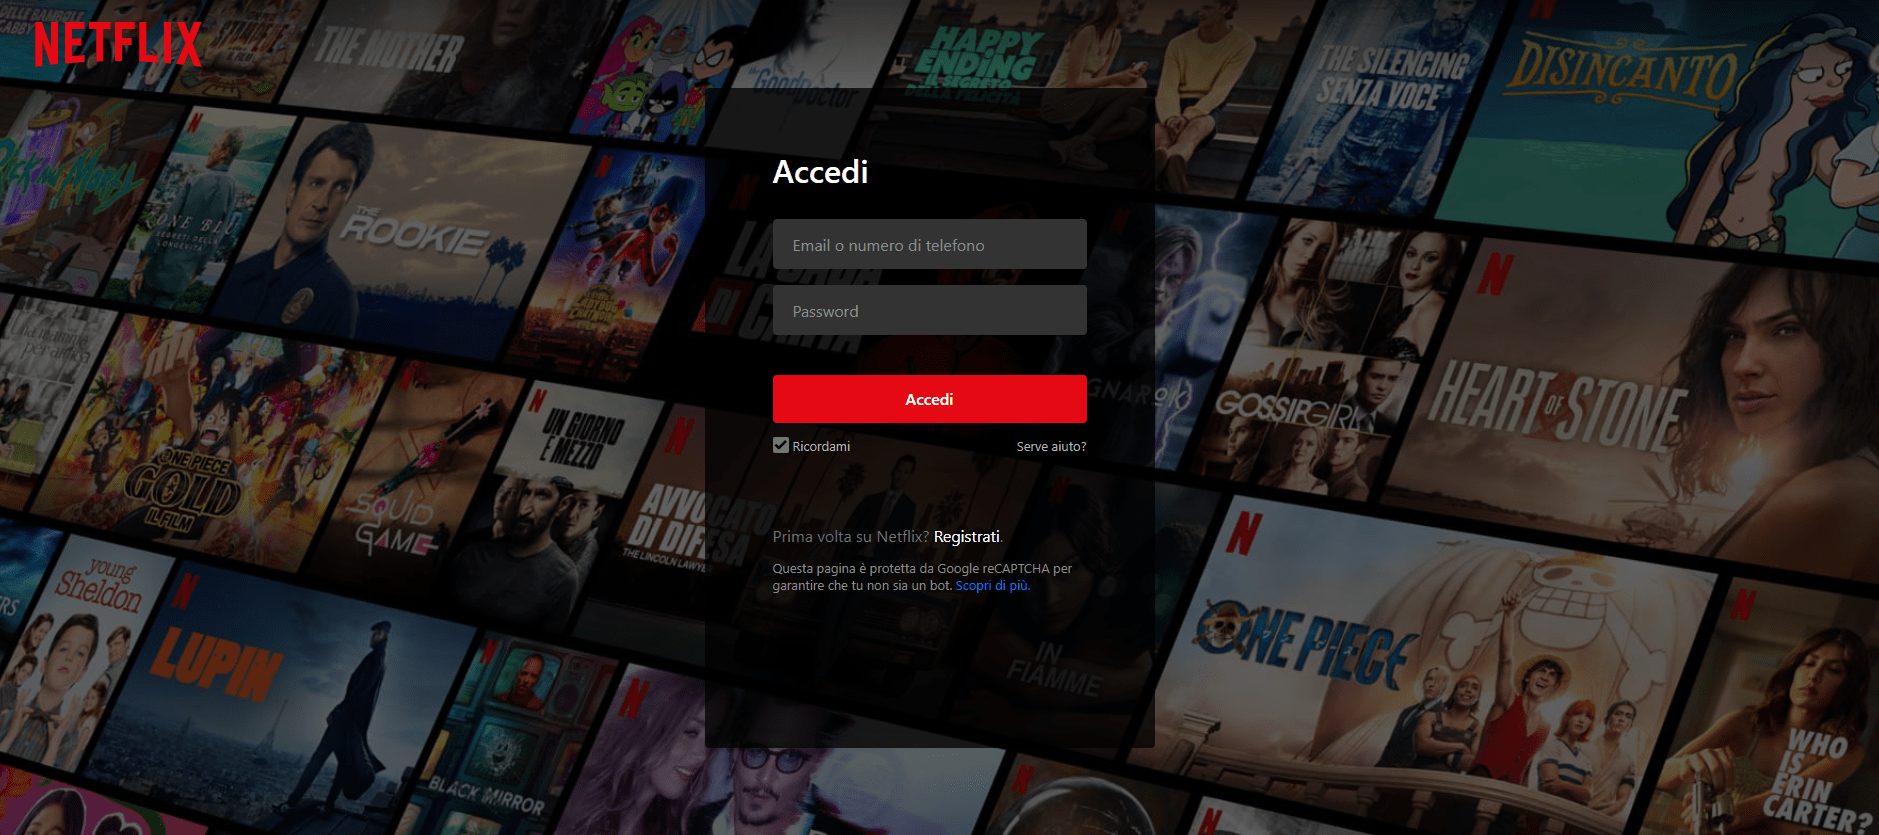1879x835 pixels.
Task: Open the Serve aiuto? link
Action: 1051,446
